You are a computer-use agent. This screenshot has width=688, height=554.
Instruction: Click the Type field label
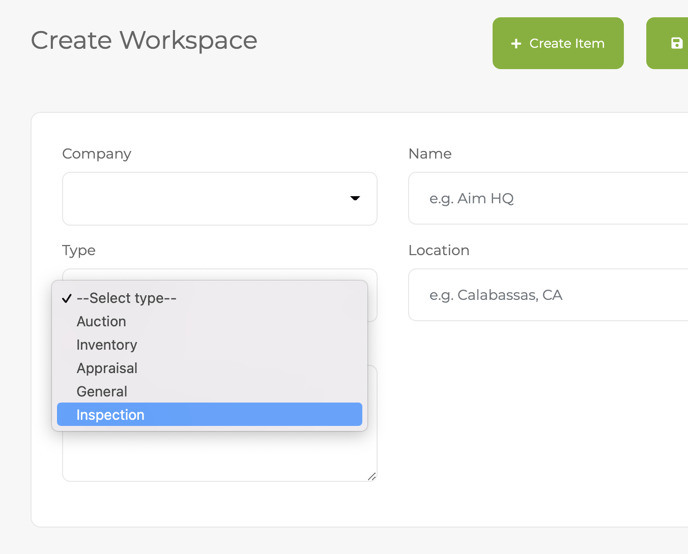pos(79,250)
